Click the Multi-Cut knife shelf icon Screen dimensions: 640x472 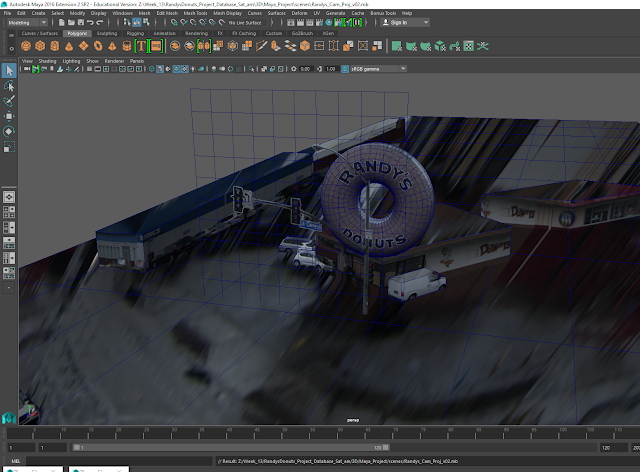pos(261,46)
